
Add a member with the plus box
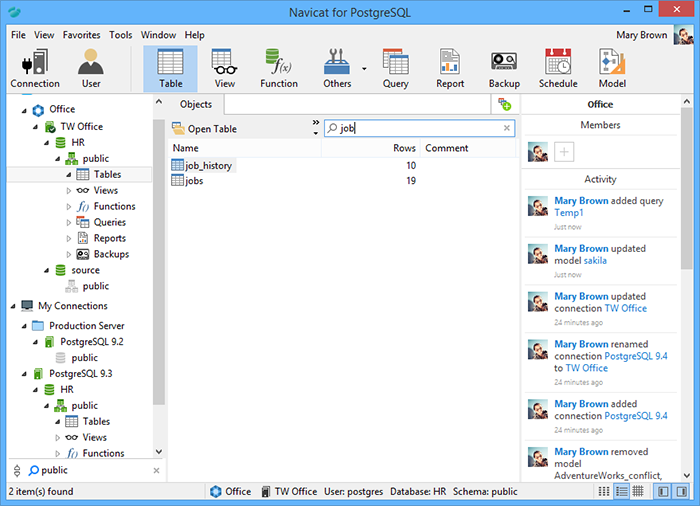[x=564, y=152]
